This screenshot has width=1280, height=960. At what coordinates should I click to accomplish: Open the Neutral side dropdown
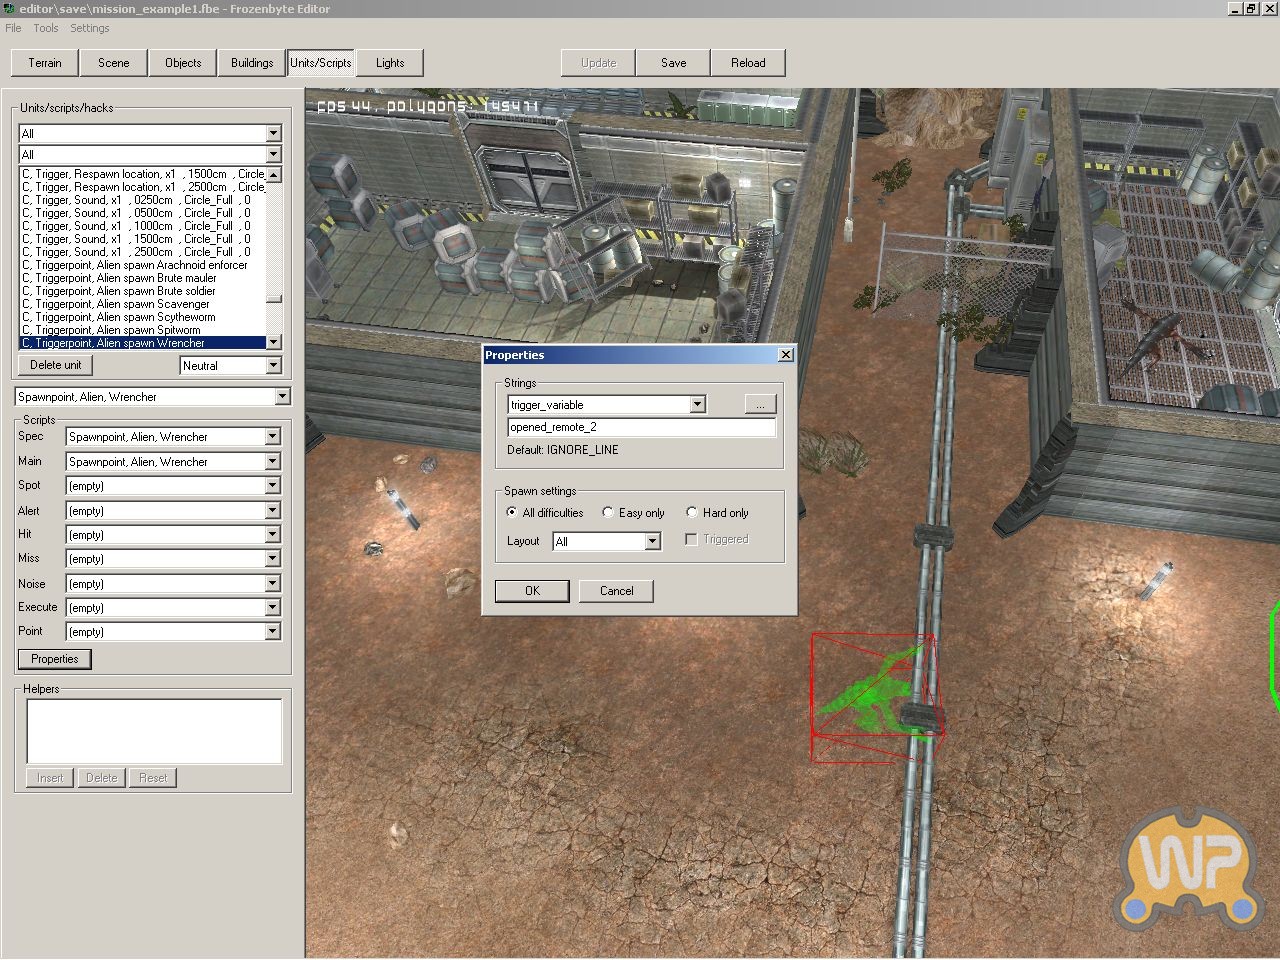click(273, 366)
